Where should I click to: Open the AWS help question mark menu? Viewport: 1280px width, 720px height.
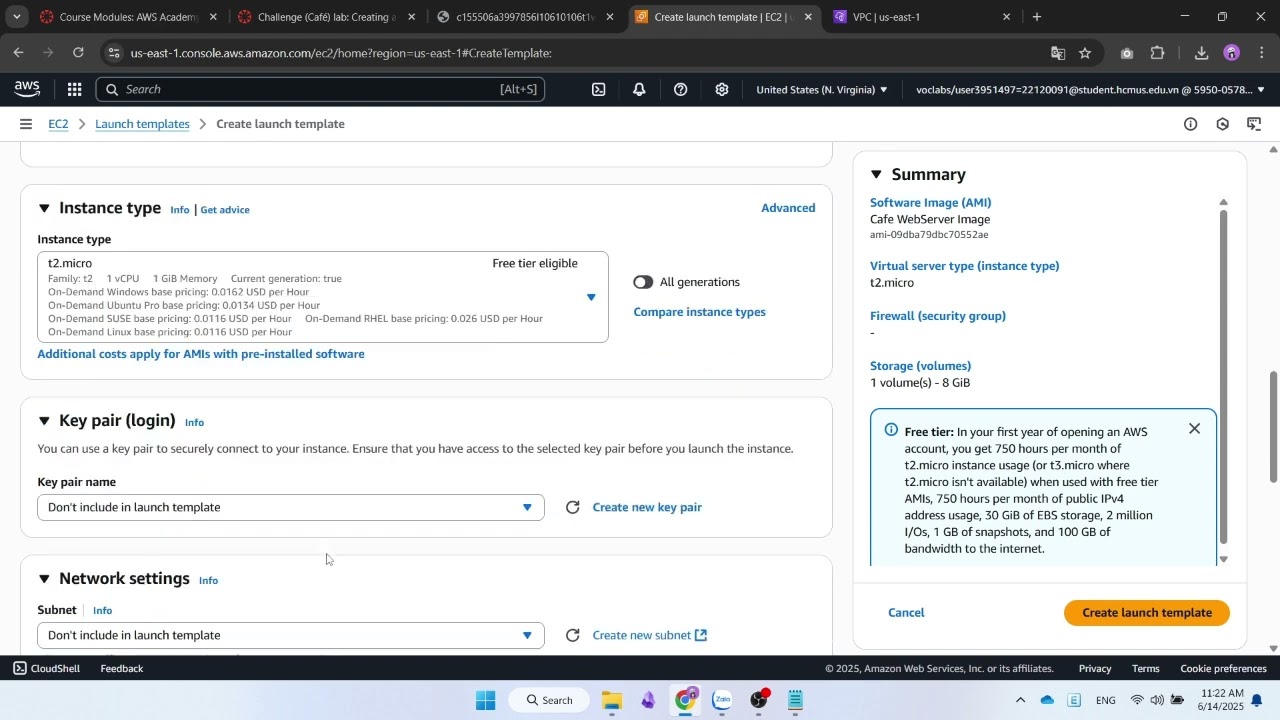click(680, 89)
